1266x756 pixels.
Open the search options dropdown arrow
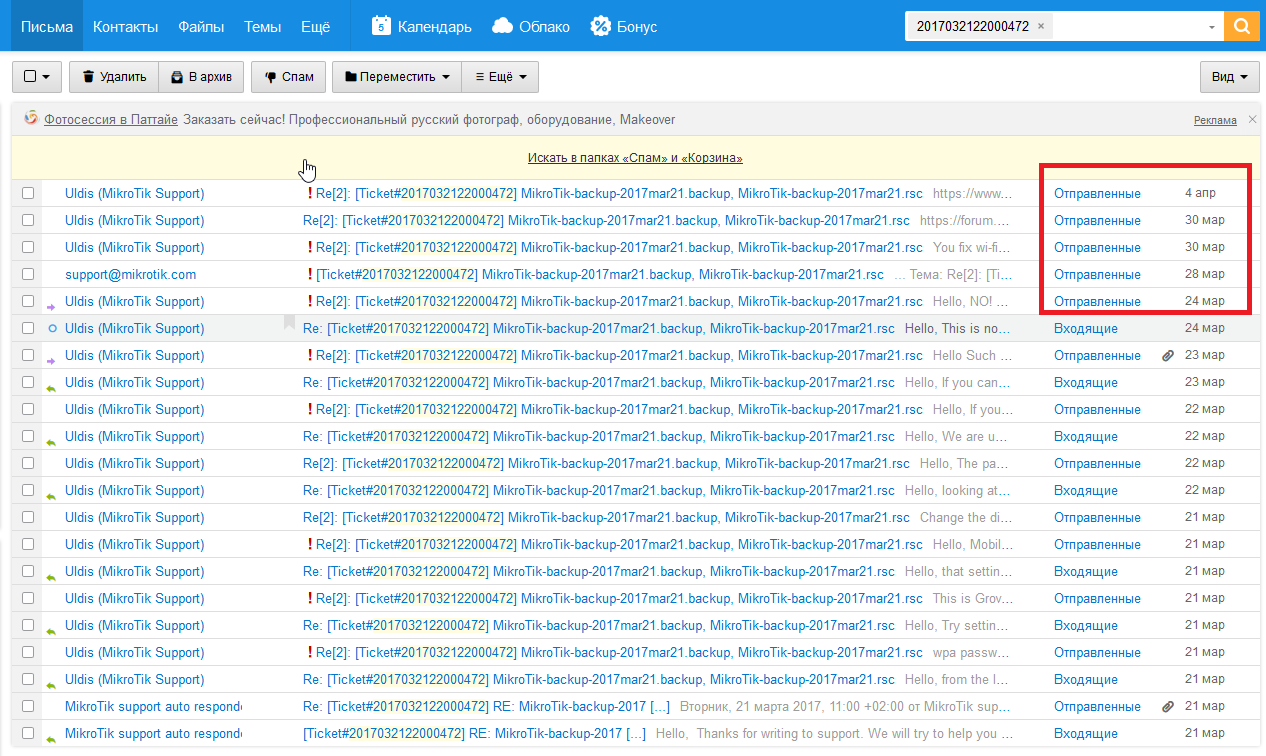pos(1212,27)
